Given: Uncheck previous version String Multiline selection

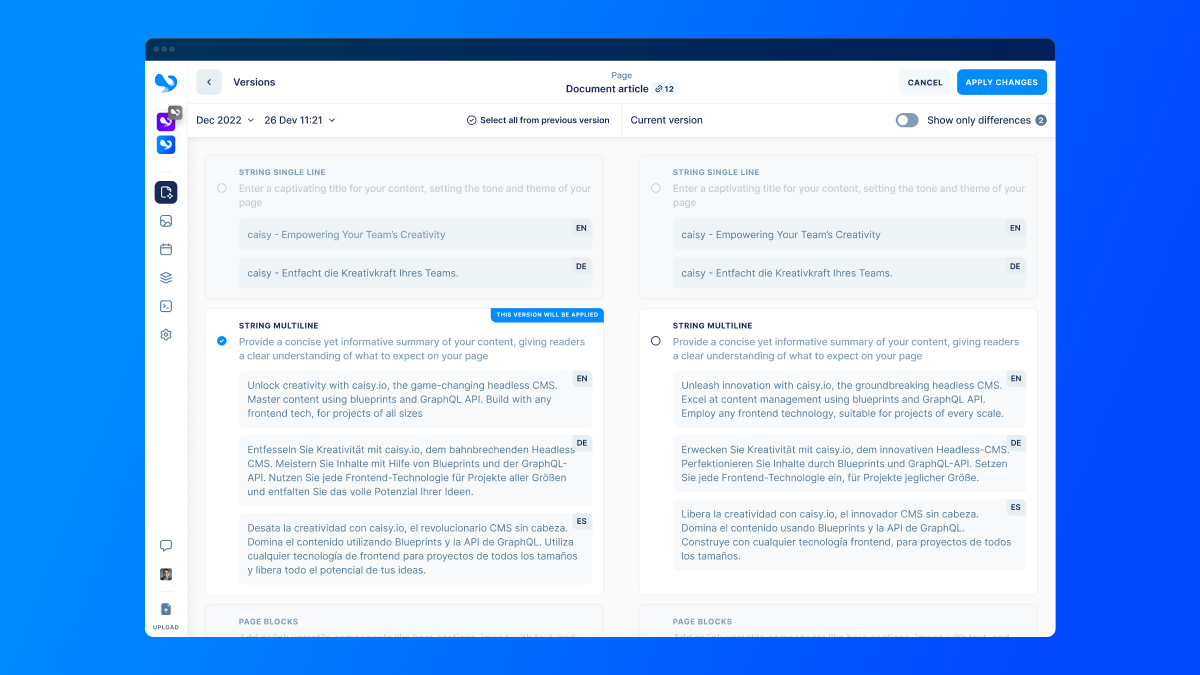Looking at the screenshot, I should (222, 341).
